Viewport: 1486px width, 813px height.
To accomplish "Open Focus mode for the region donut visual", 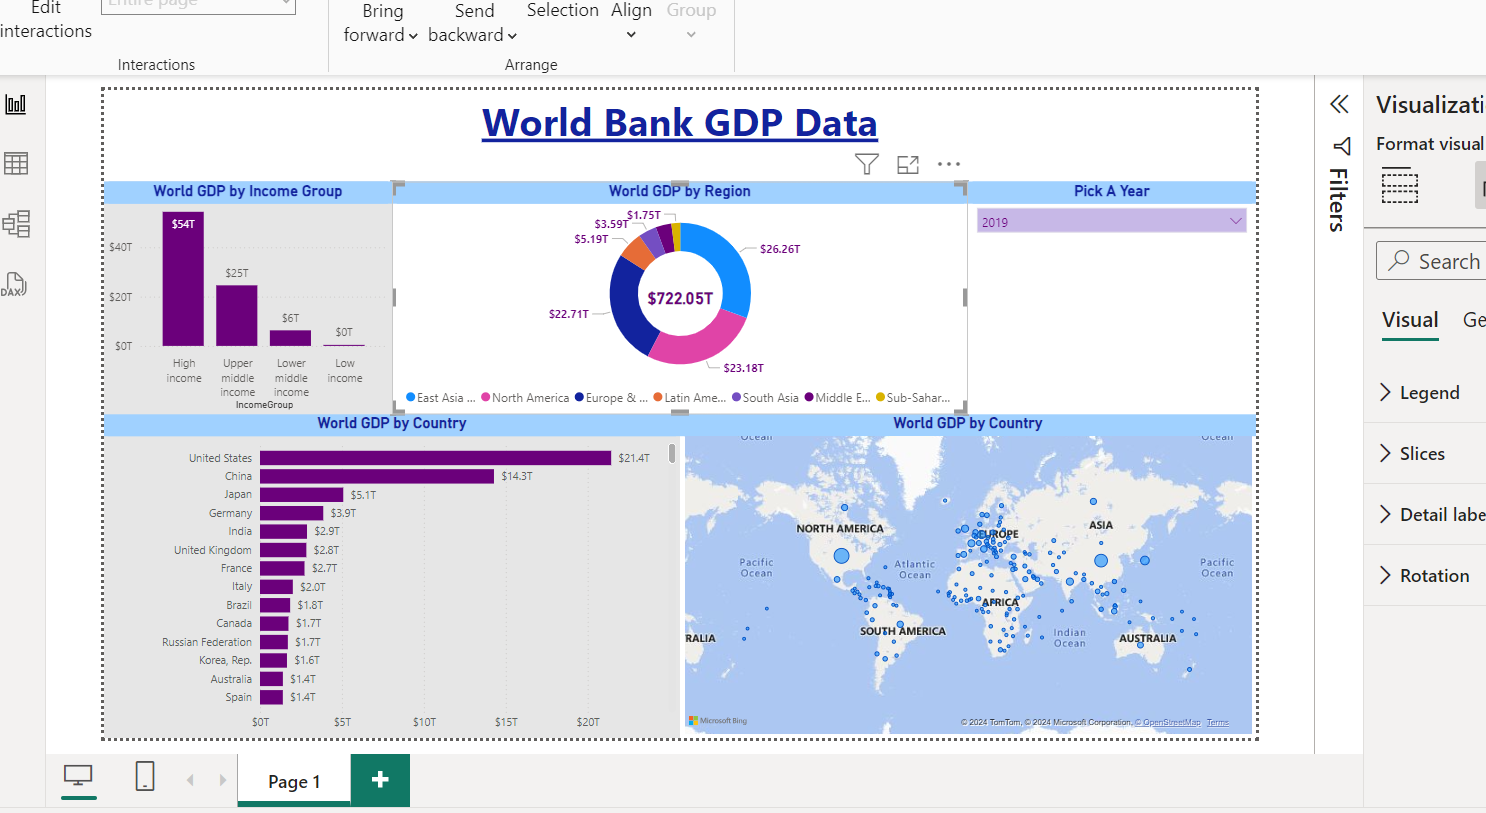I will point(908,165).
